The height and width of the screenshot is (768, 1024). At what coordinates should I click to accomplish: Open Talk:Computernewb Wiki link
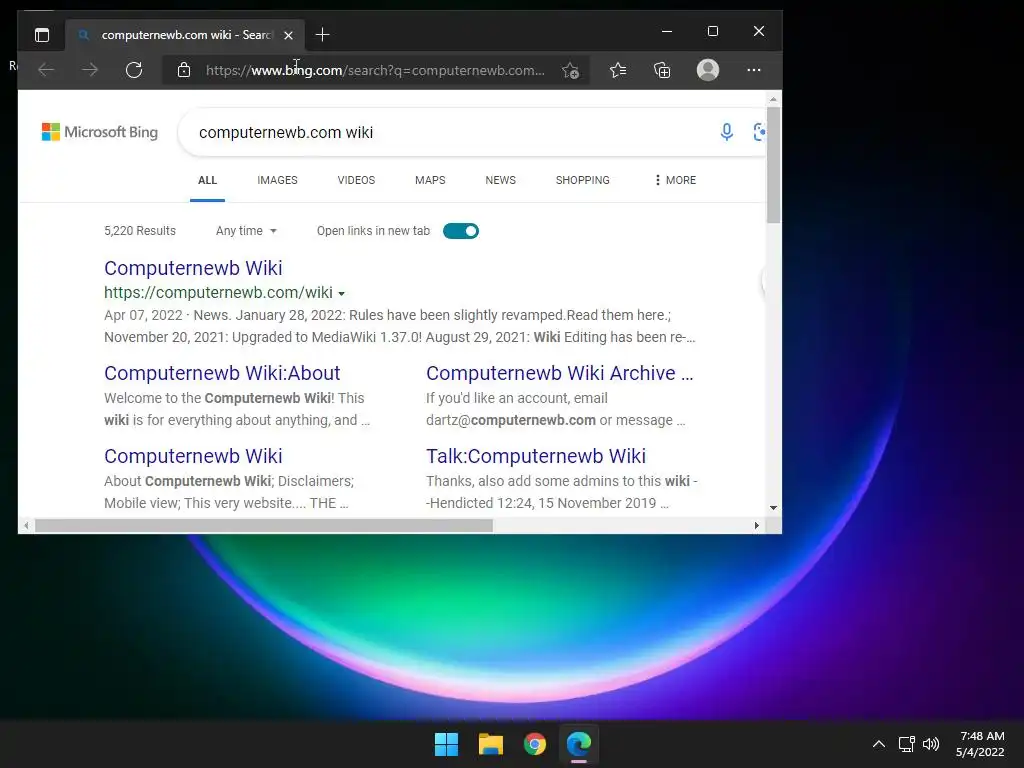click(536, 456)
